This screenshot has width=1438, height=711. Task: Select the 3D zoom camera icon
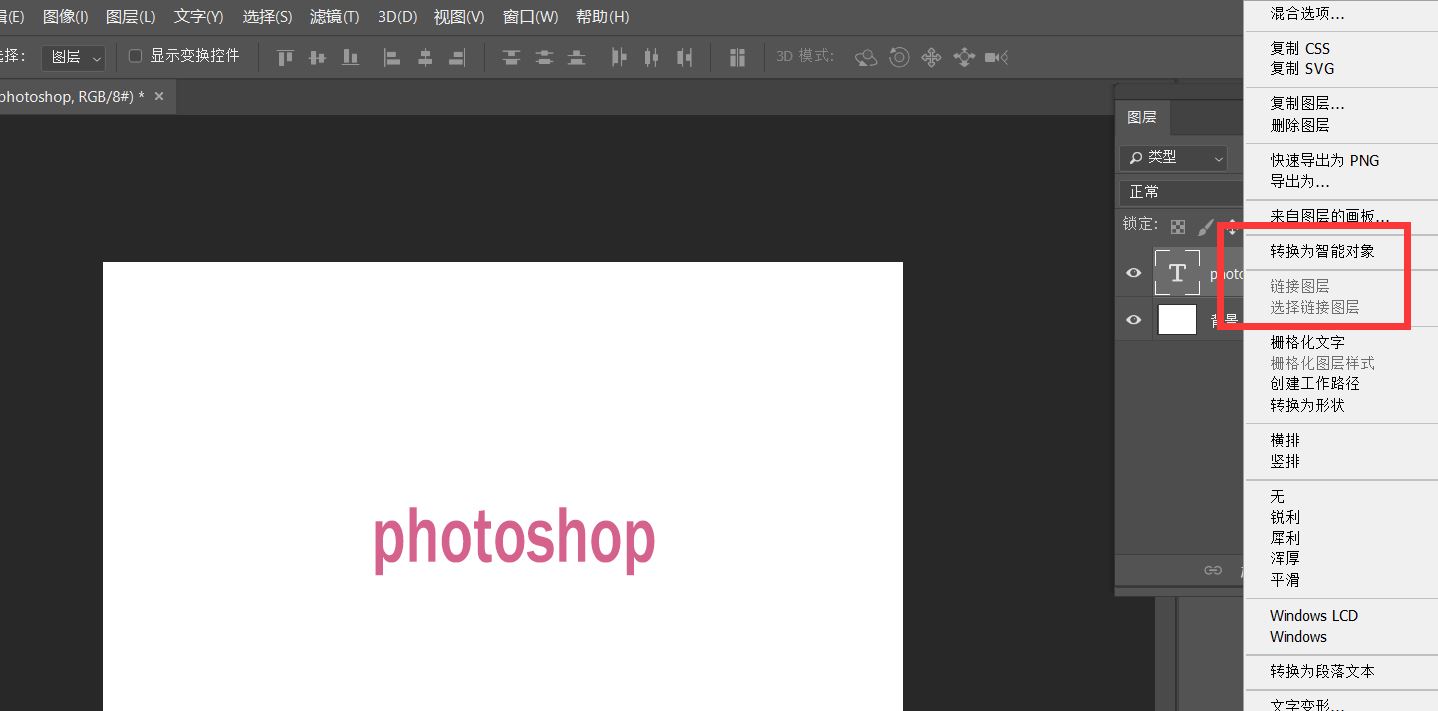click(996, 57)
